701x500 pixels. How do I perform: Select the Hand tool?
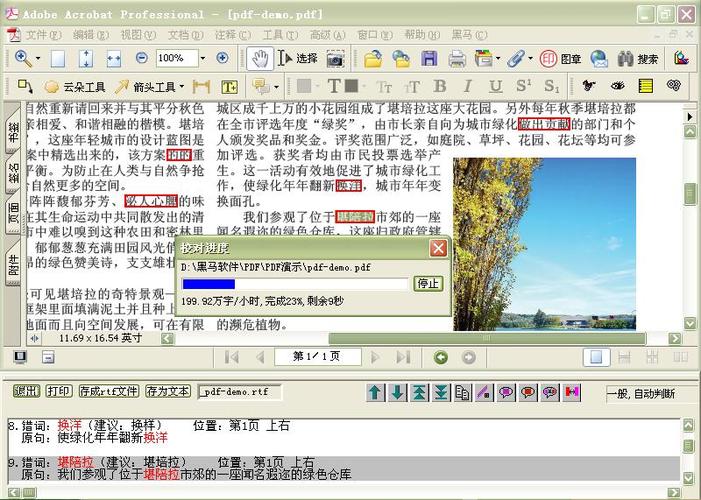pos(260,59)
